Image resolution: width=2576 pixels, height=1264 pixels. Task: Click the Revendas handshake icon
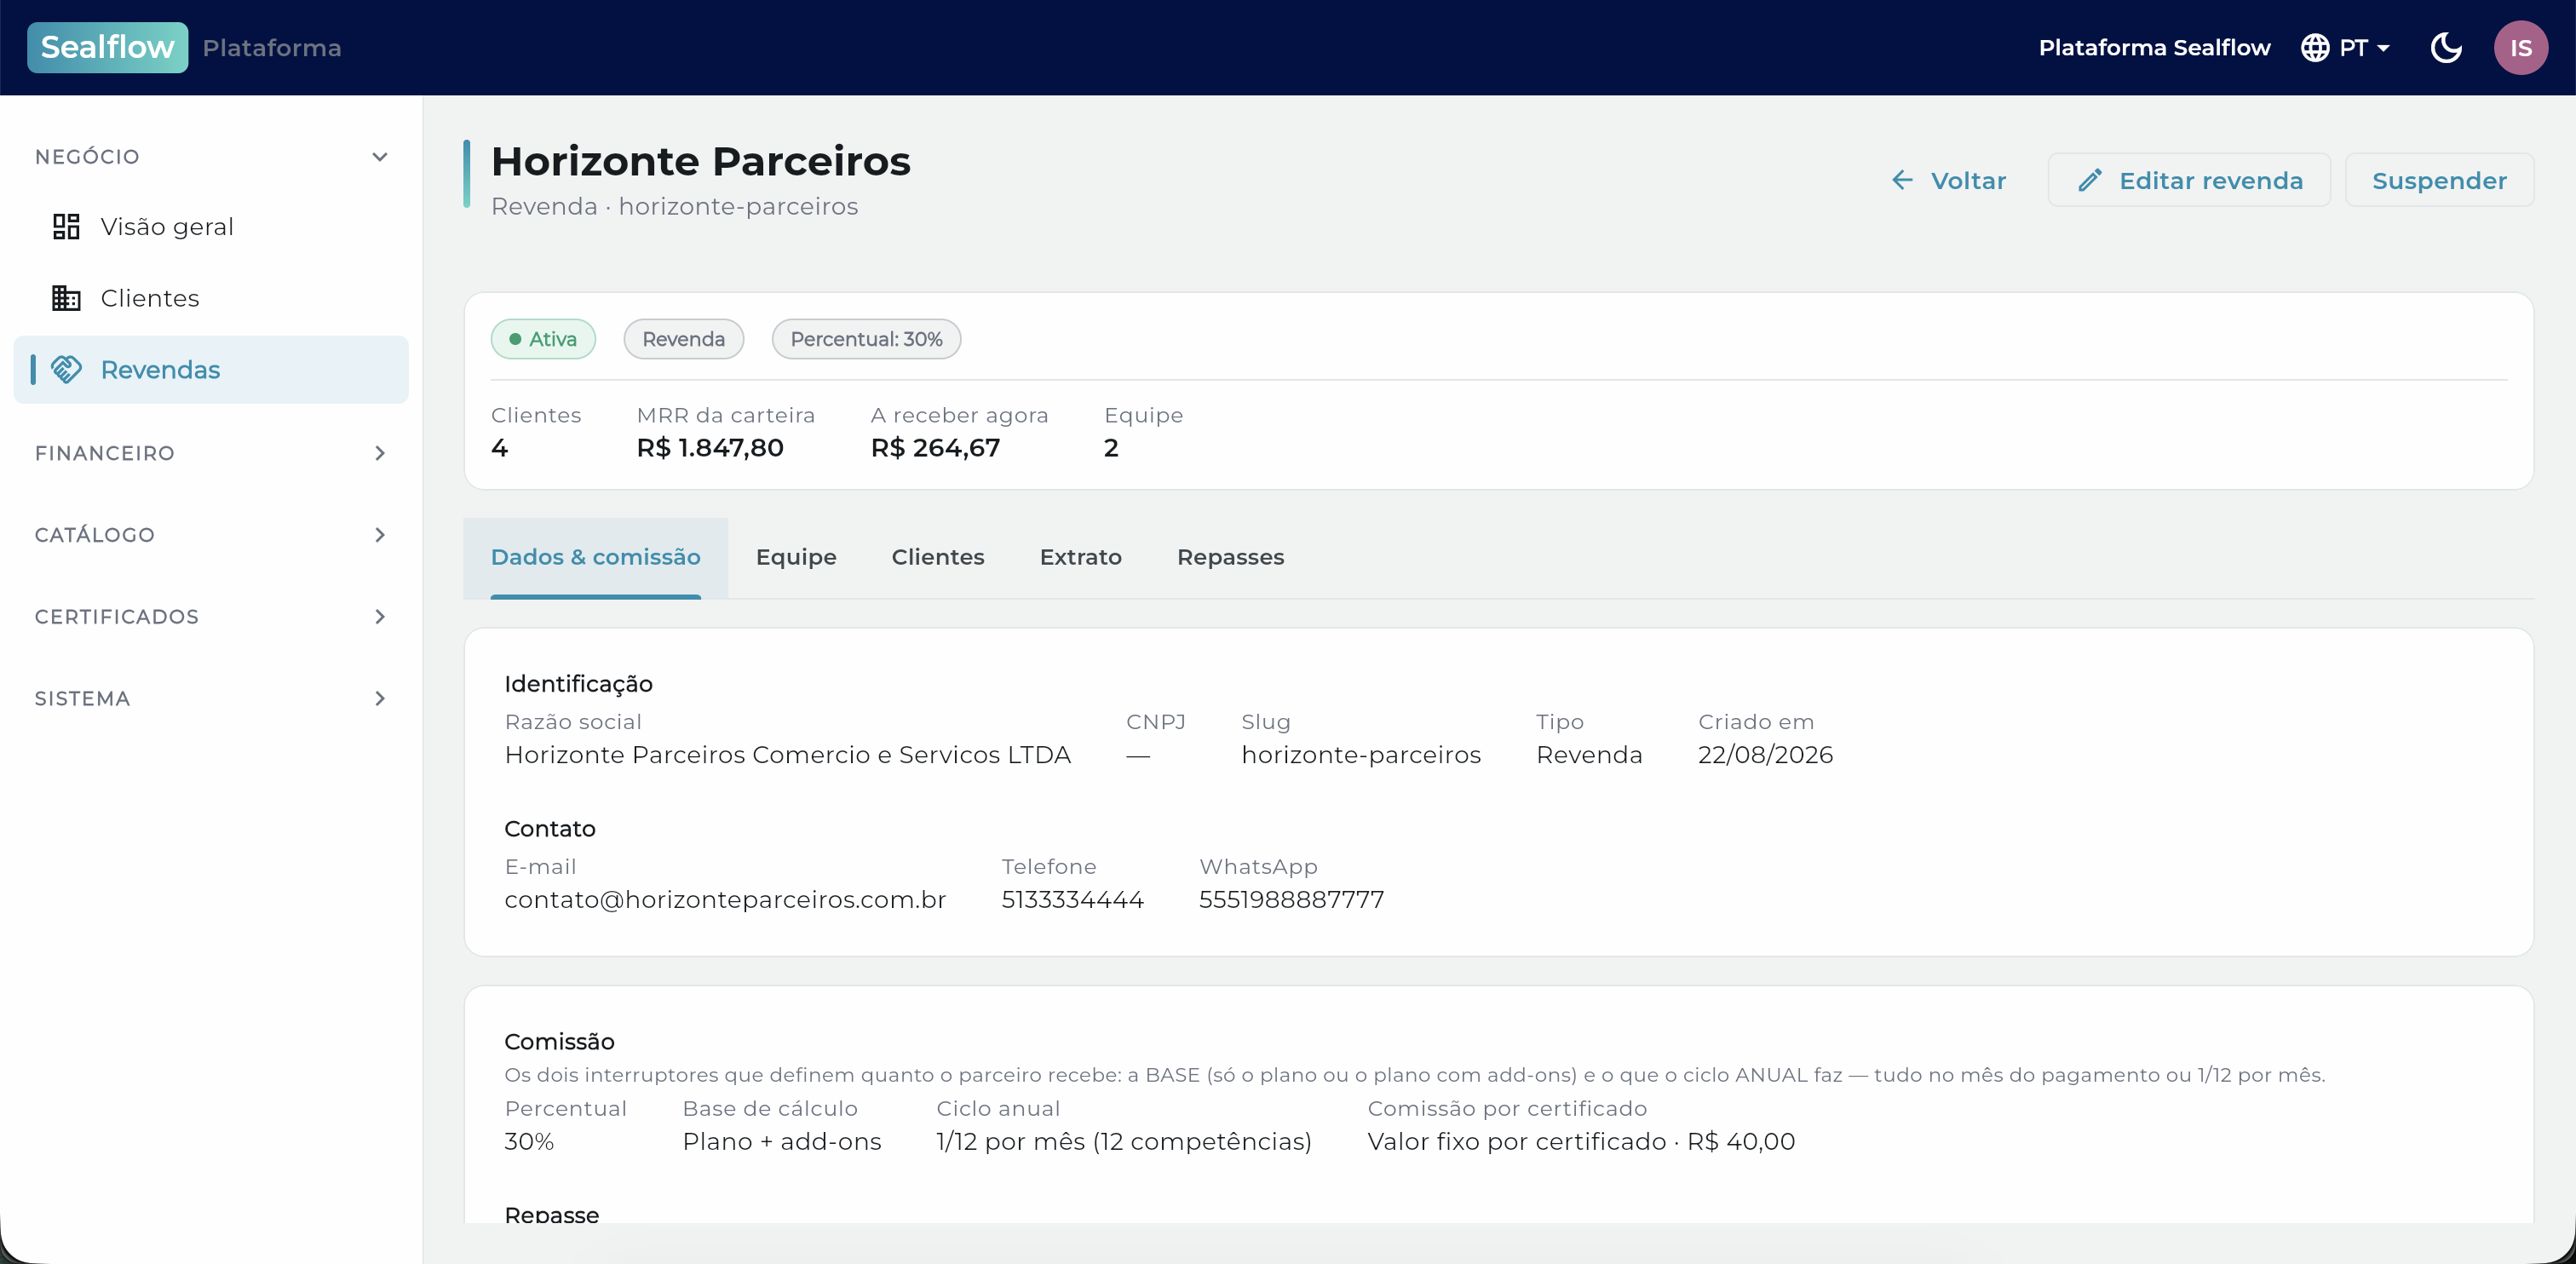pyautogui.click(x=66, y=369)
